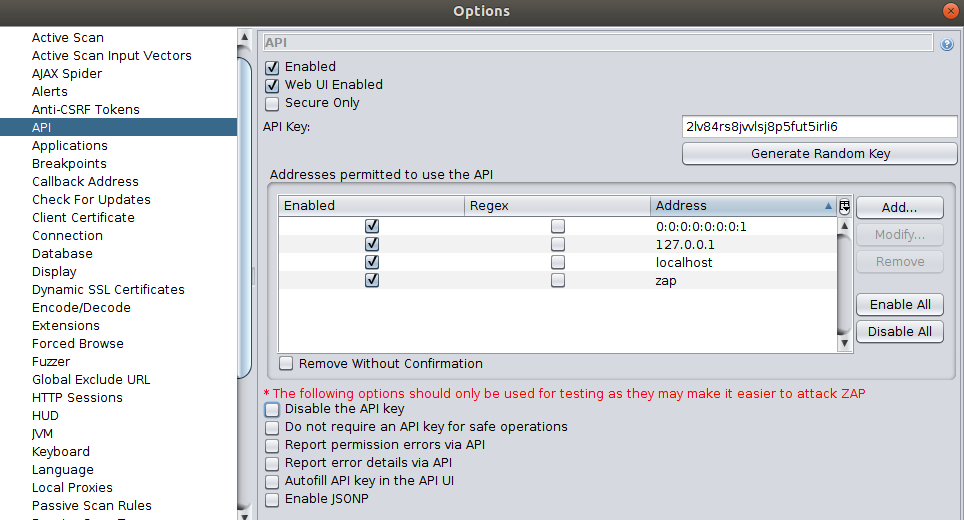Viewport: 964px width, 520px height.
Task: Click into the API Key text field
Action: click(x=818, y=127)
